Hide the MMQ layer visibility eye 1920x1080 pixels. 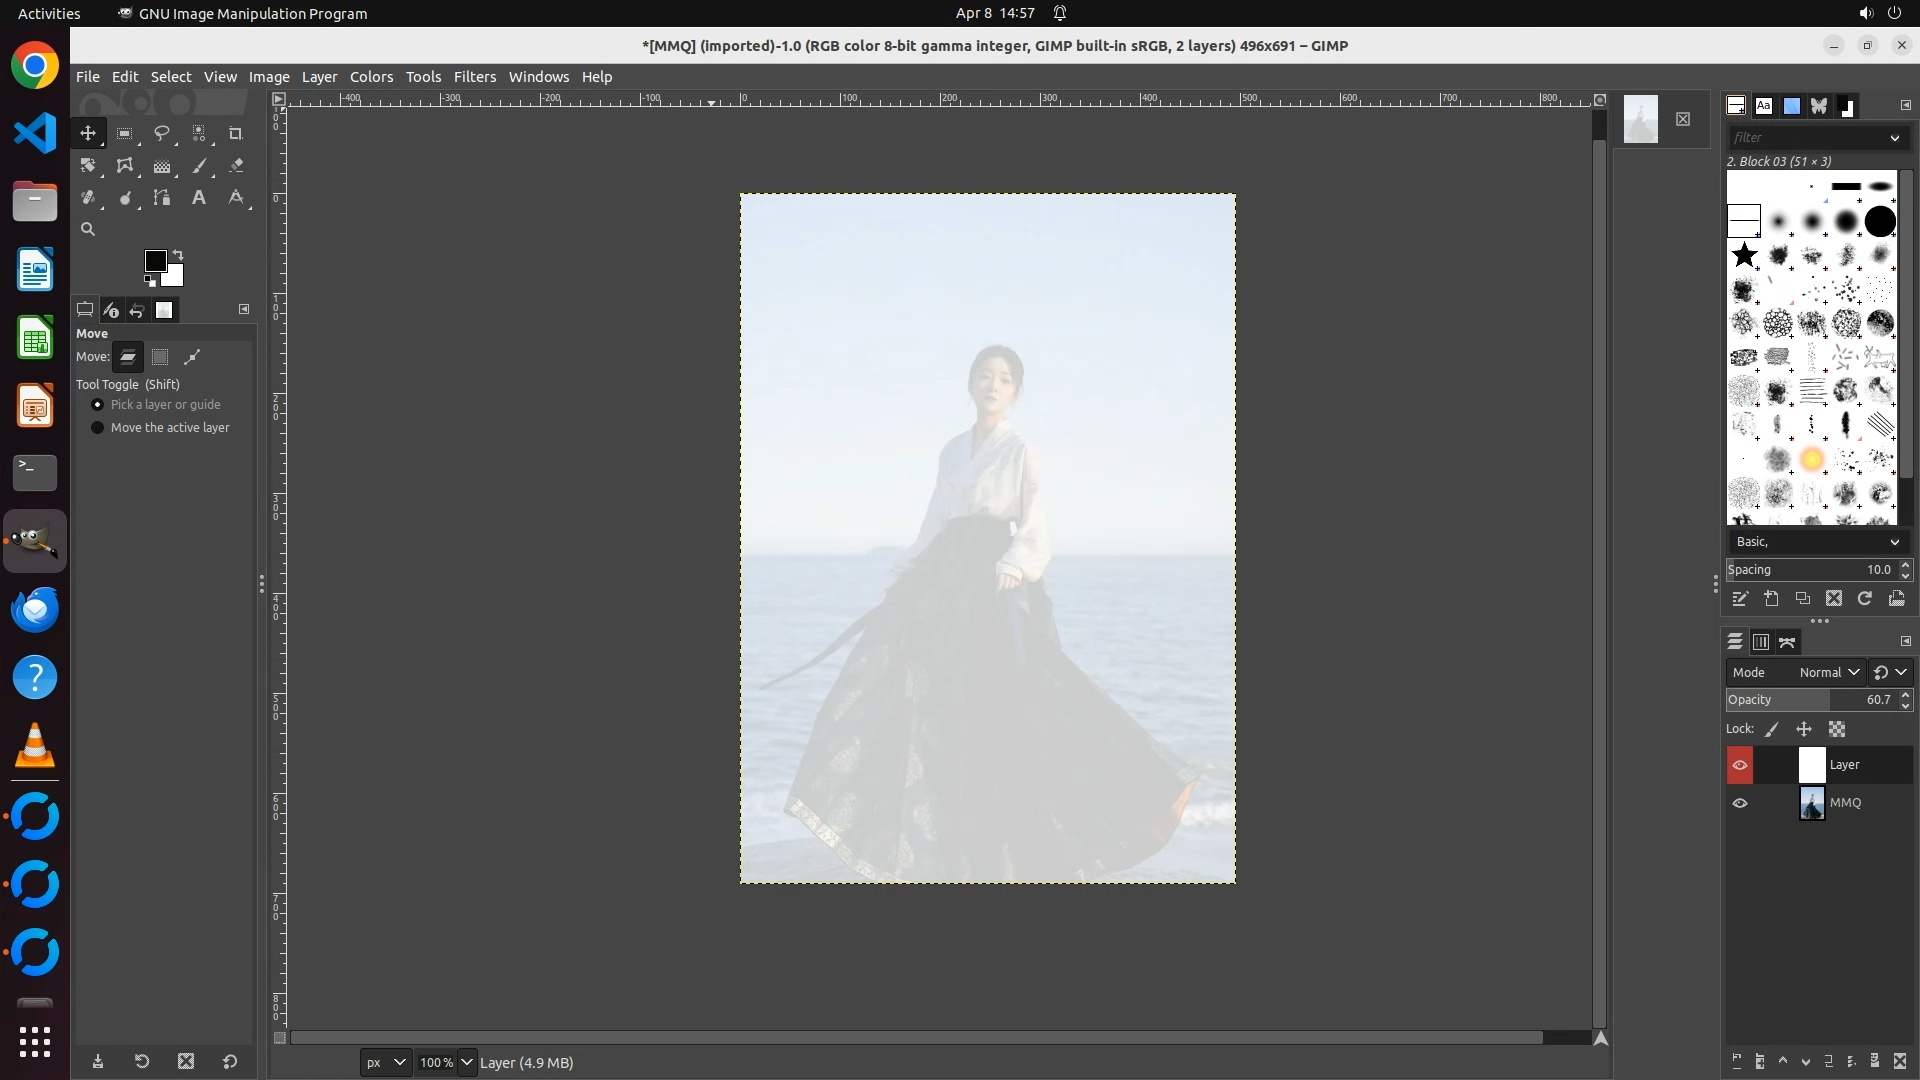pyautogui.click(x=1740, y=803)
